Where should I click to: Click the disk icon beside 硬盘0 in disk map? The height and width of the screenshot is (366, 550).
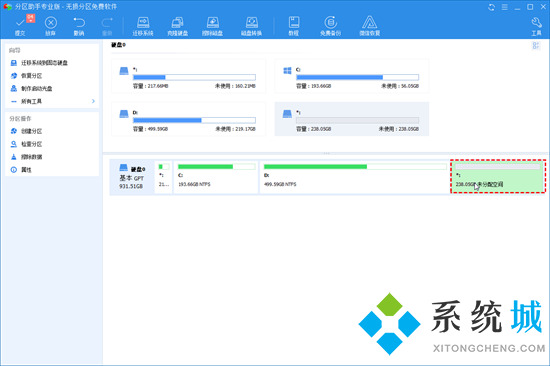[123, 168]
